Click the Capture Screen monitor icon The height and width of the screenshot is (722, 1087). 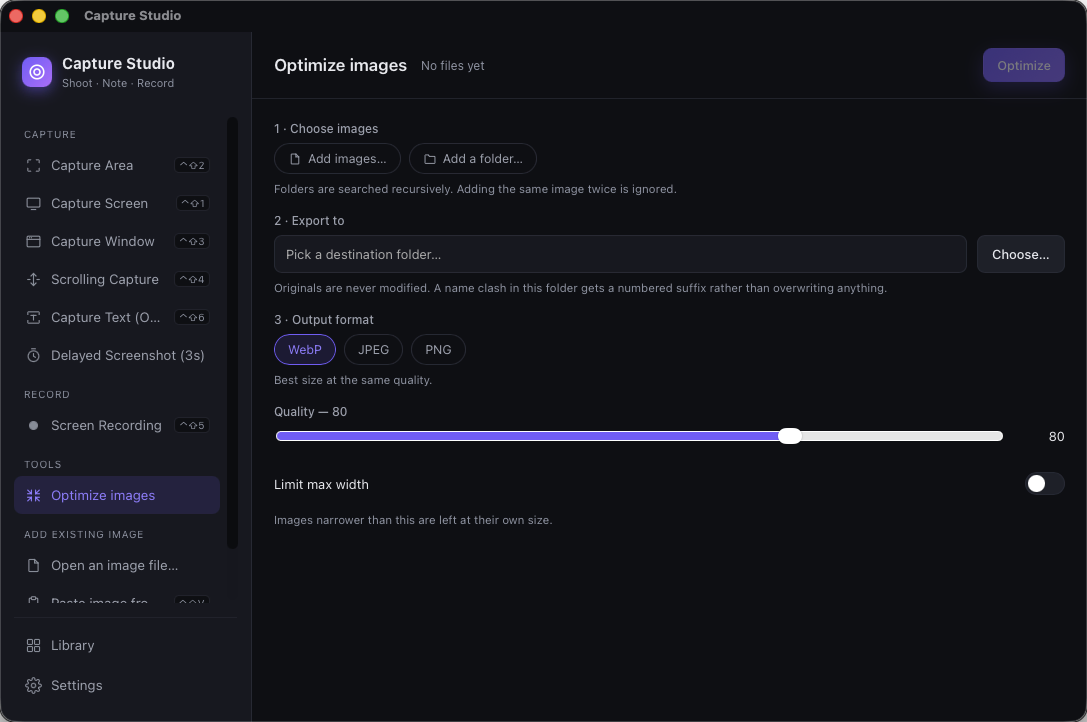point(33,204)
